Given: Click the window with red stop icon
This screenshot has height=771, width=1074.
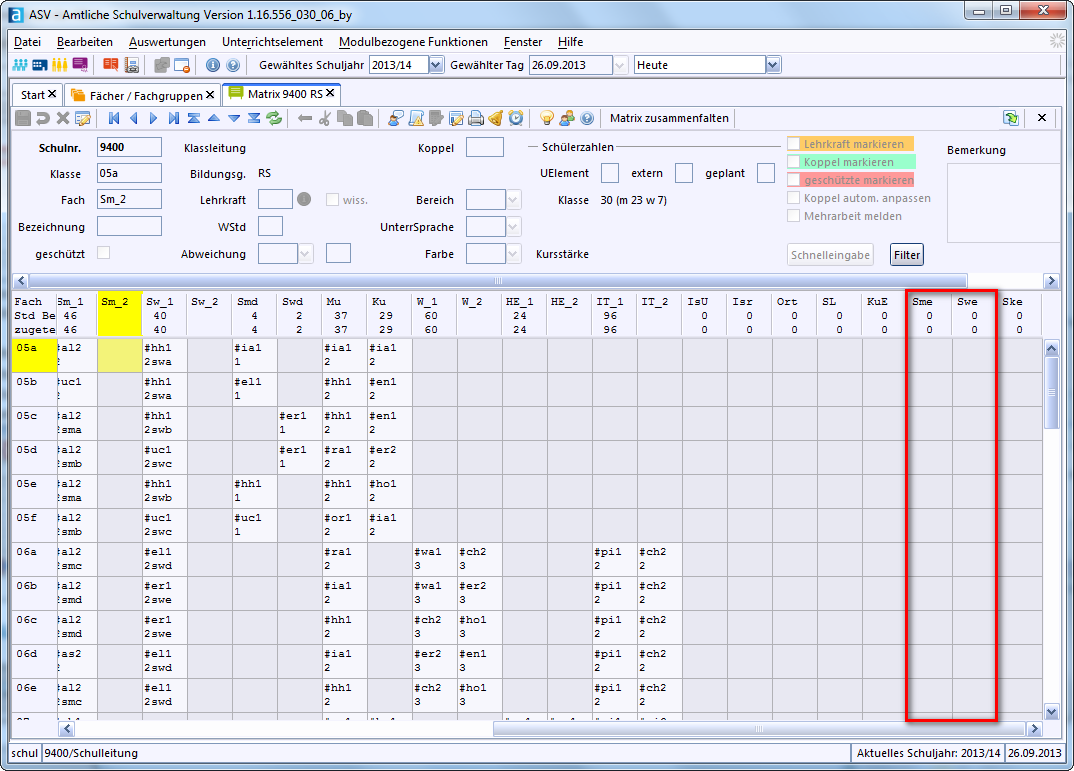Looking at the screenshot, I should tap(182, 65).
